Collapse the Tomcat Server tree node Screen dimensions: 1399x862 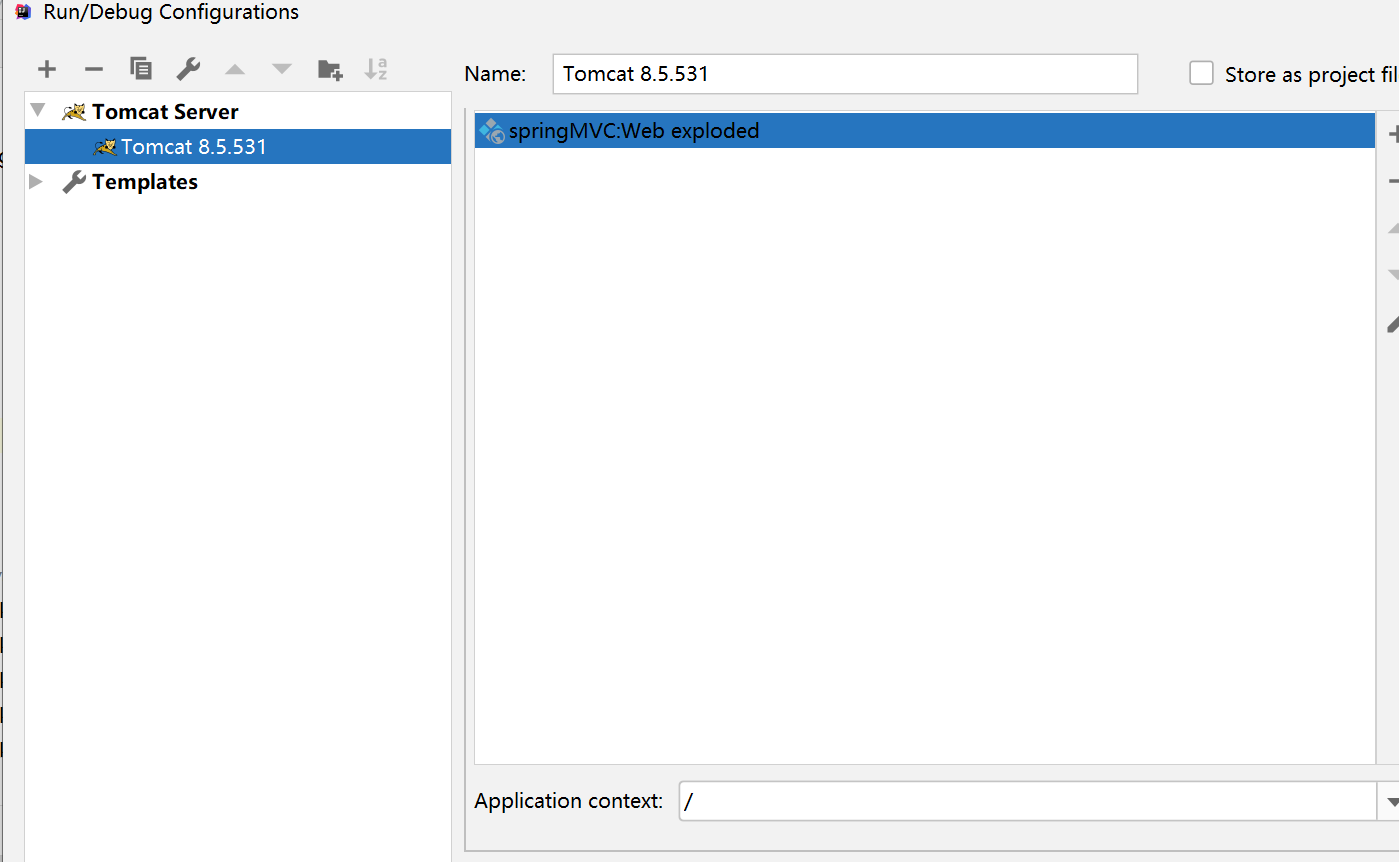(38, 110)
